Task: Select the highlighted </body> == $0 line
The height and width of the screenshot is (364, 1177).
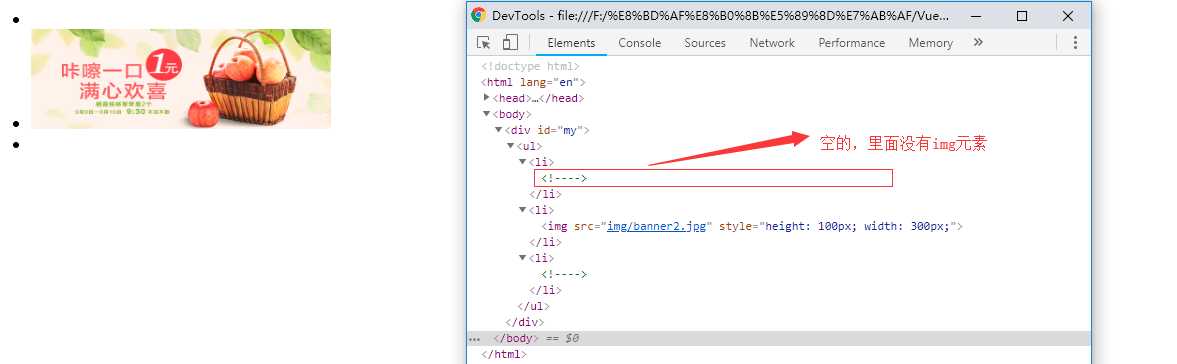Action: click(x=779, y=338)
